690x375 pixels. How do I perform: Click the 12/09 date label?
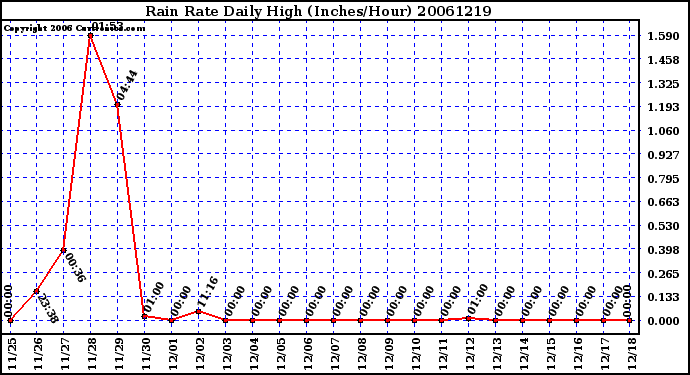click(x=388, y=354)
